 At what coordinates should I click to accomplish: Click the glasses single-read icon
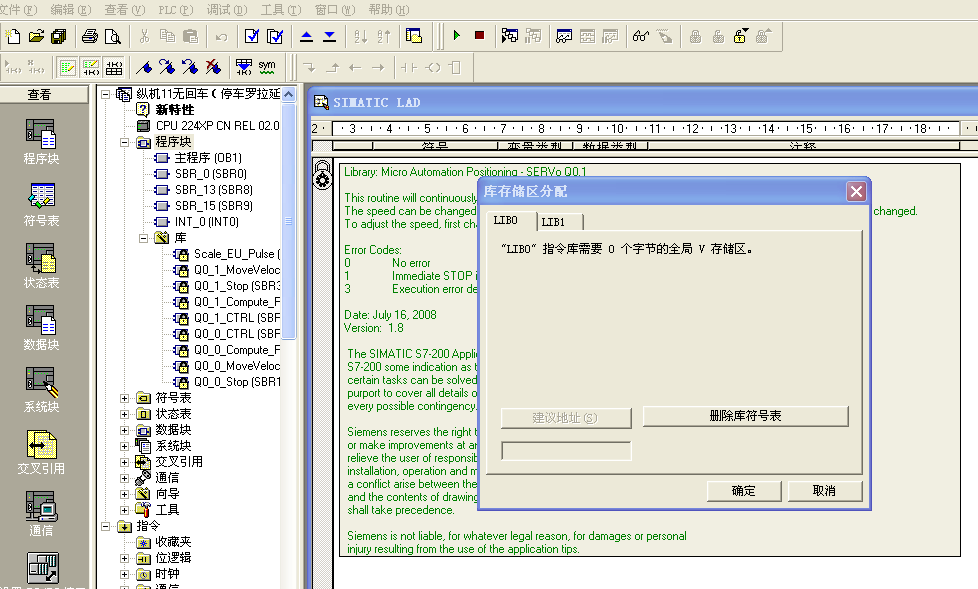(x=641, y=36)
